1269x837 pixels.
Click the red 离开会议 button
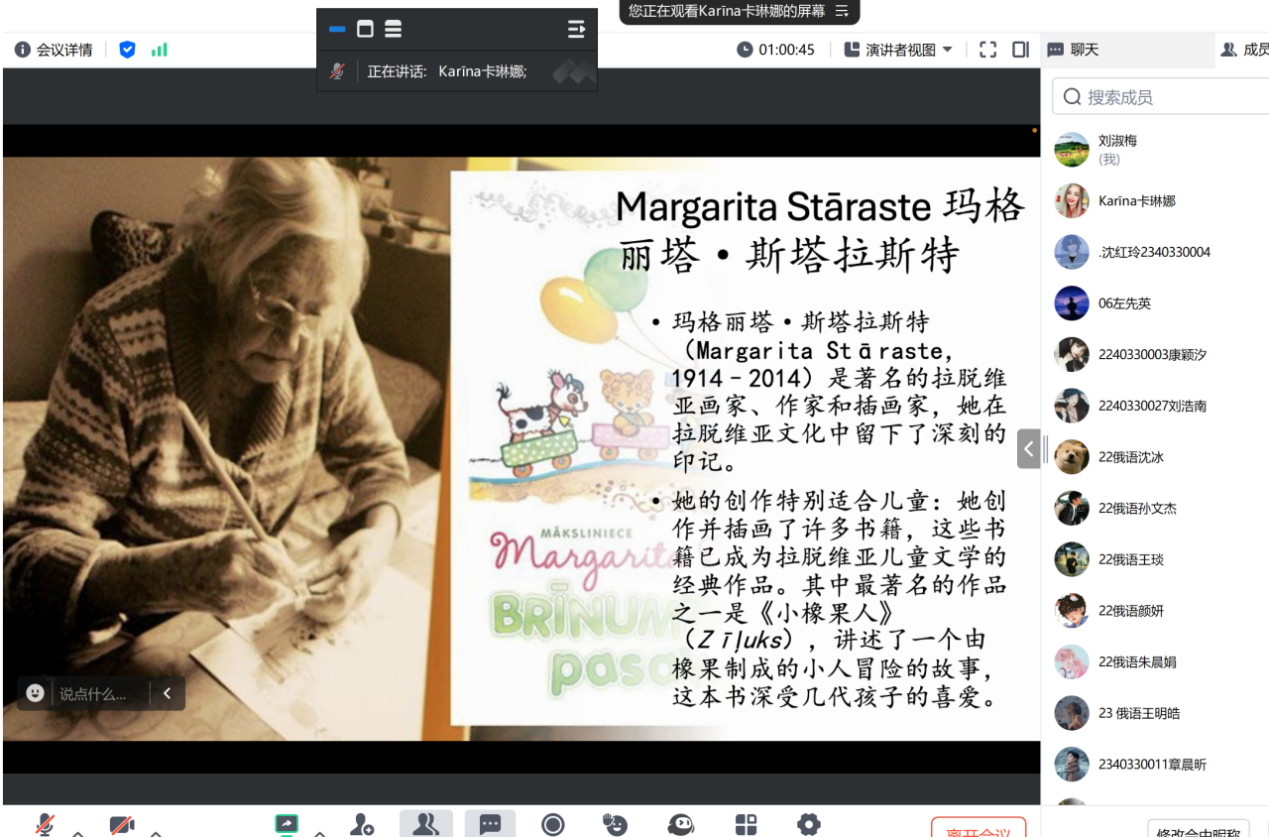coord(978,829)
